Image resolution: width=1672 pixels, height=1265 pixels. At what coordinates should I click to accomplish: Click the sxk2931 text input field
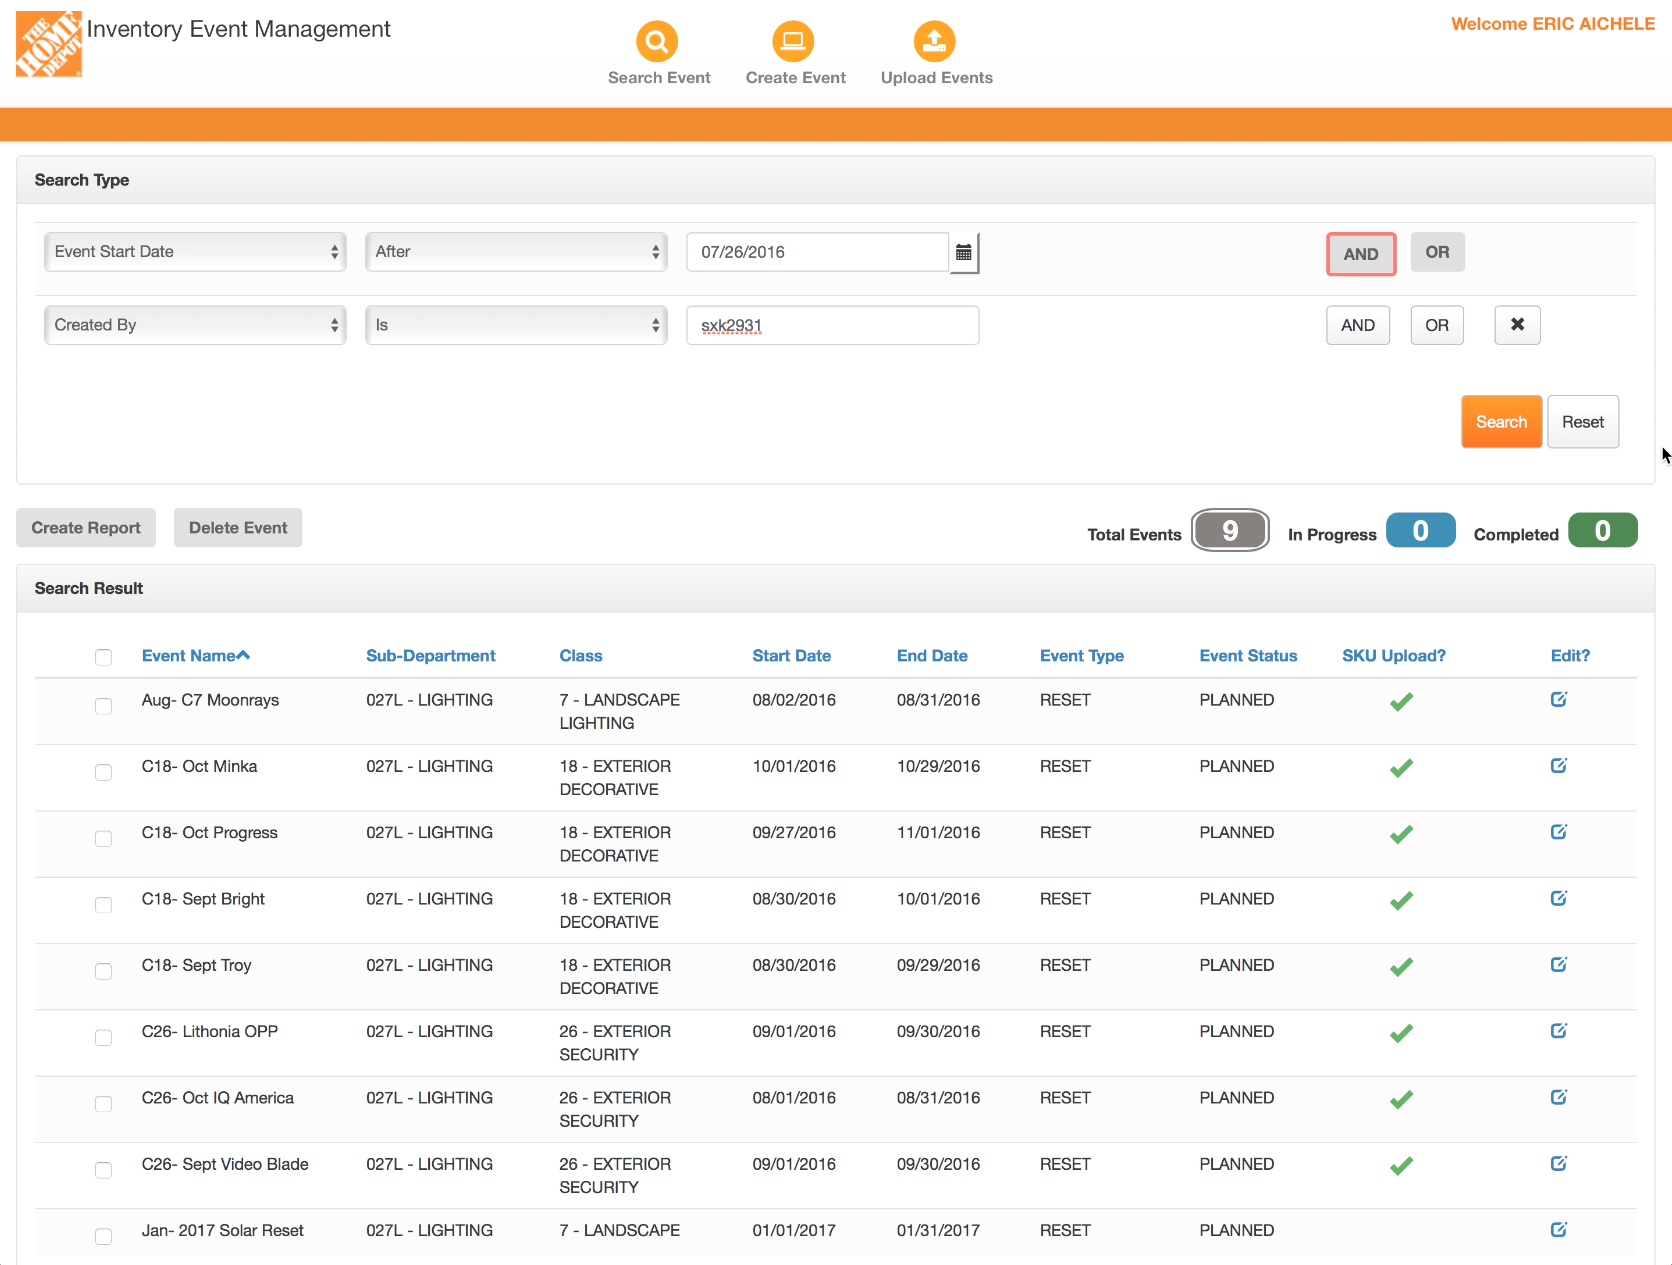pyautogui.click(x=832, y=326)
